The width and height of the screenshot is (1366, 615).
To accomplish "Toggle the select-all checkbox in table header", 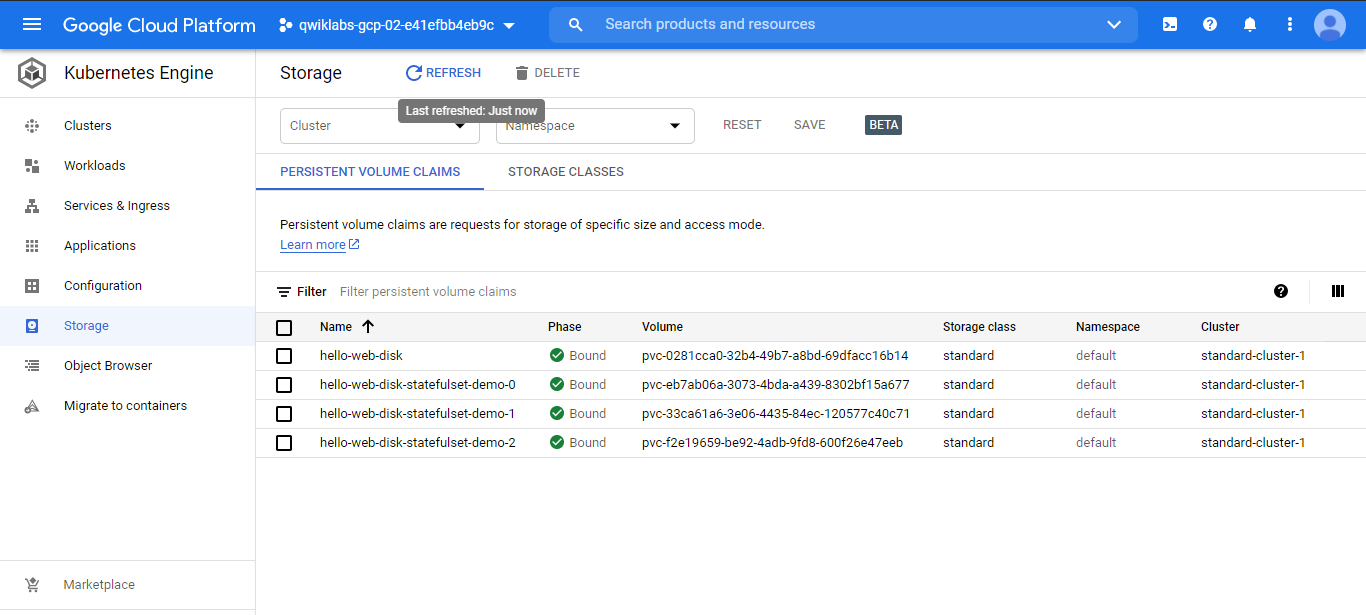I will [x=284, y=328].
